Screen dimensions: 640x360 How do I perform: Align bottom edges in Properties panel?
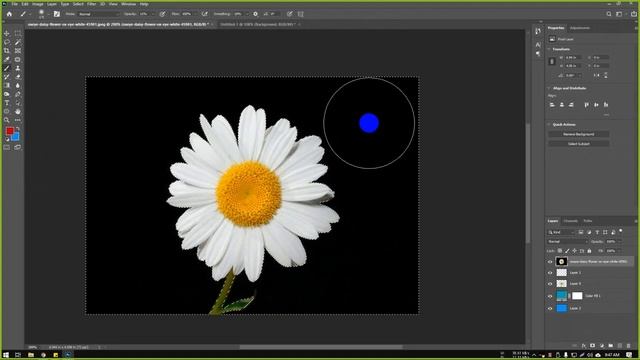[x=606, y=105]
